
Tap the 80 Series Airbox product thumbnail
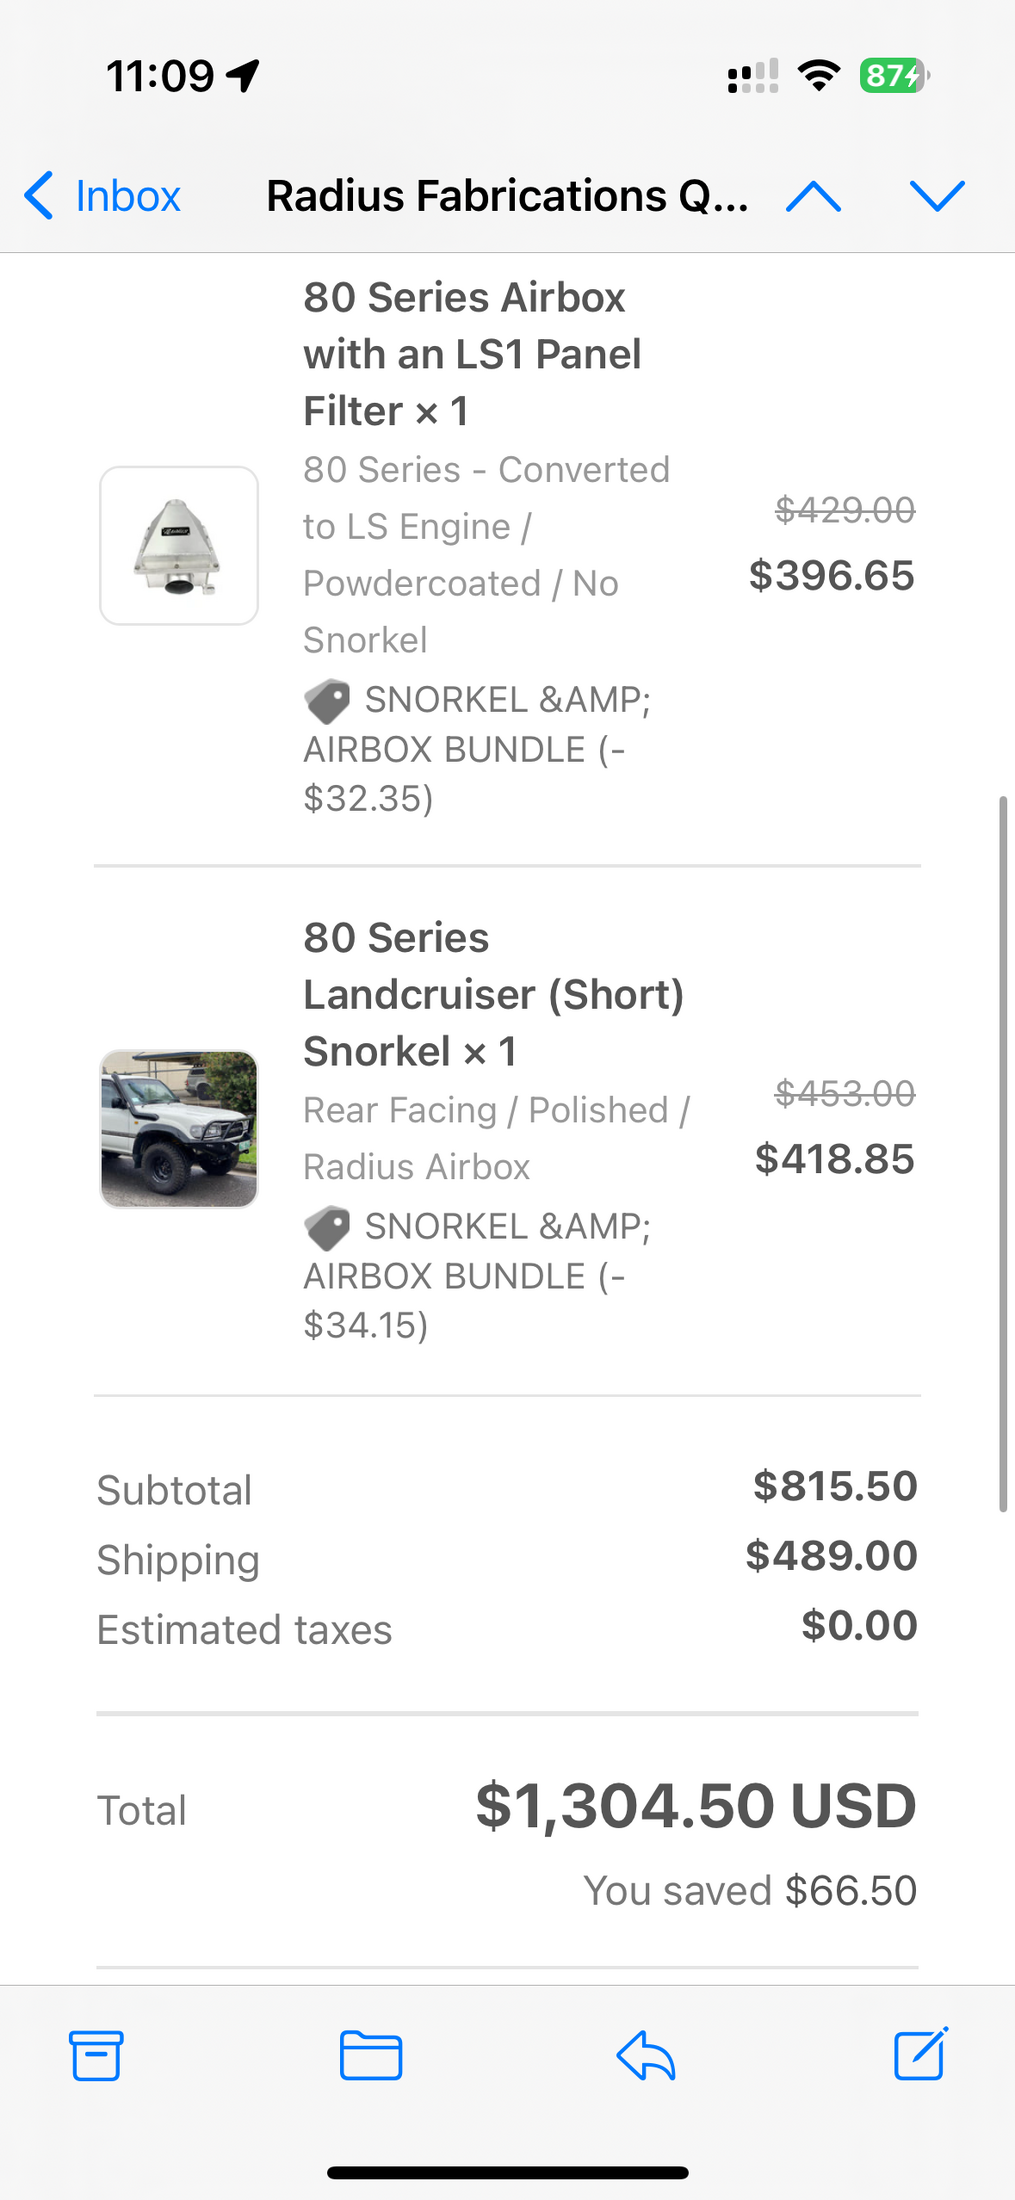click(179, 546)
